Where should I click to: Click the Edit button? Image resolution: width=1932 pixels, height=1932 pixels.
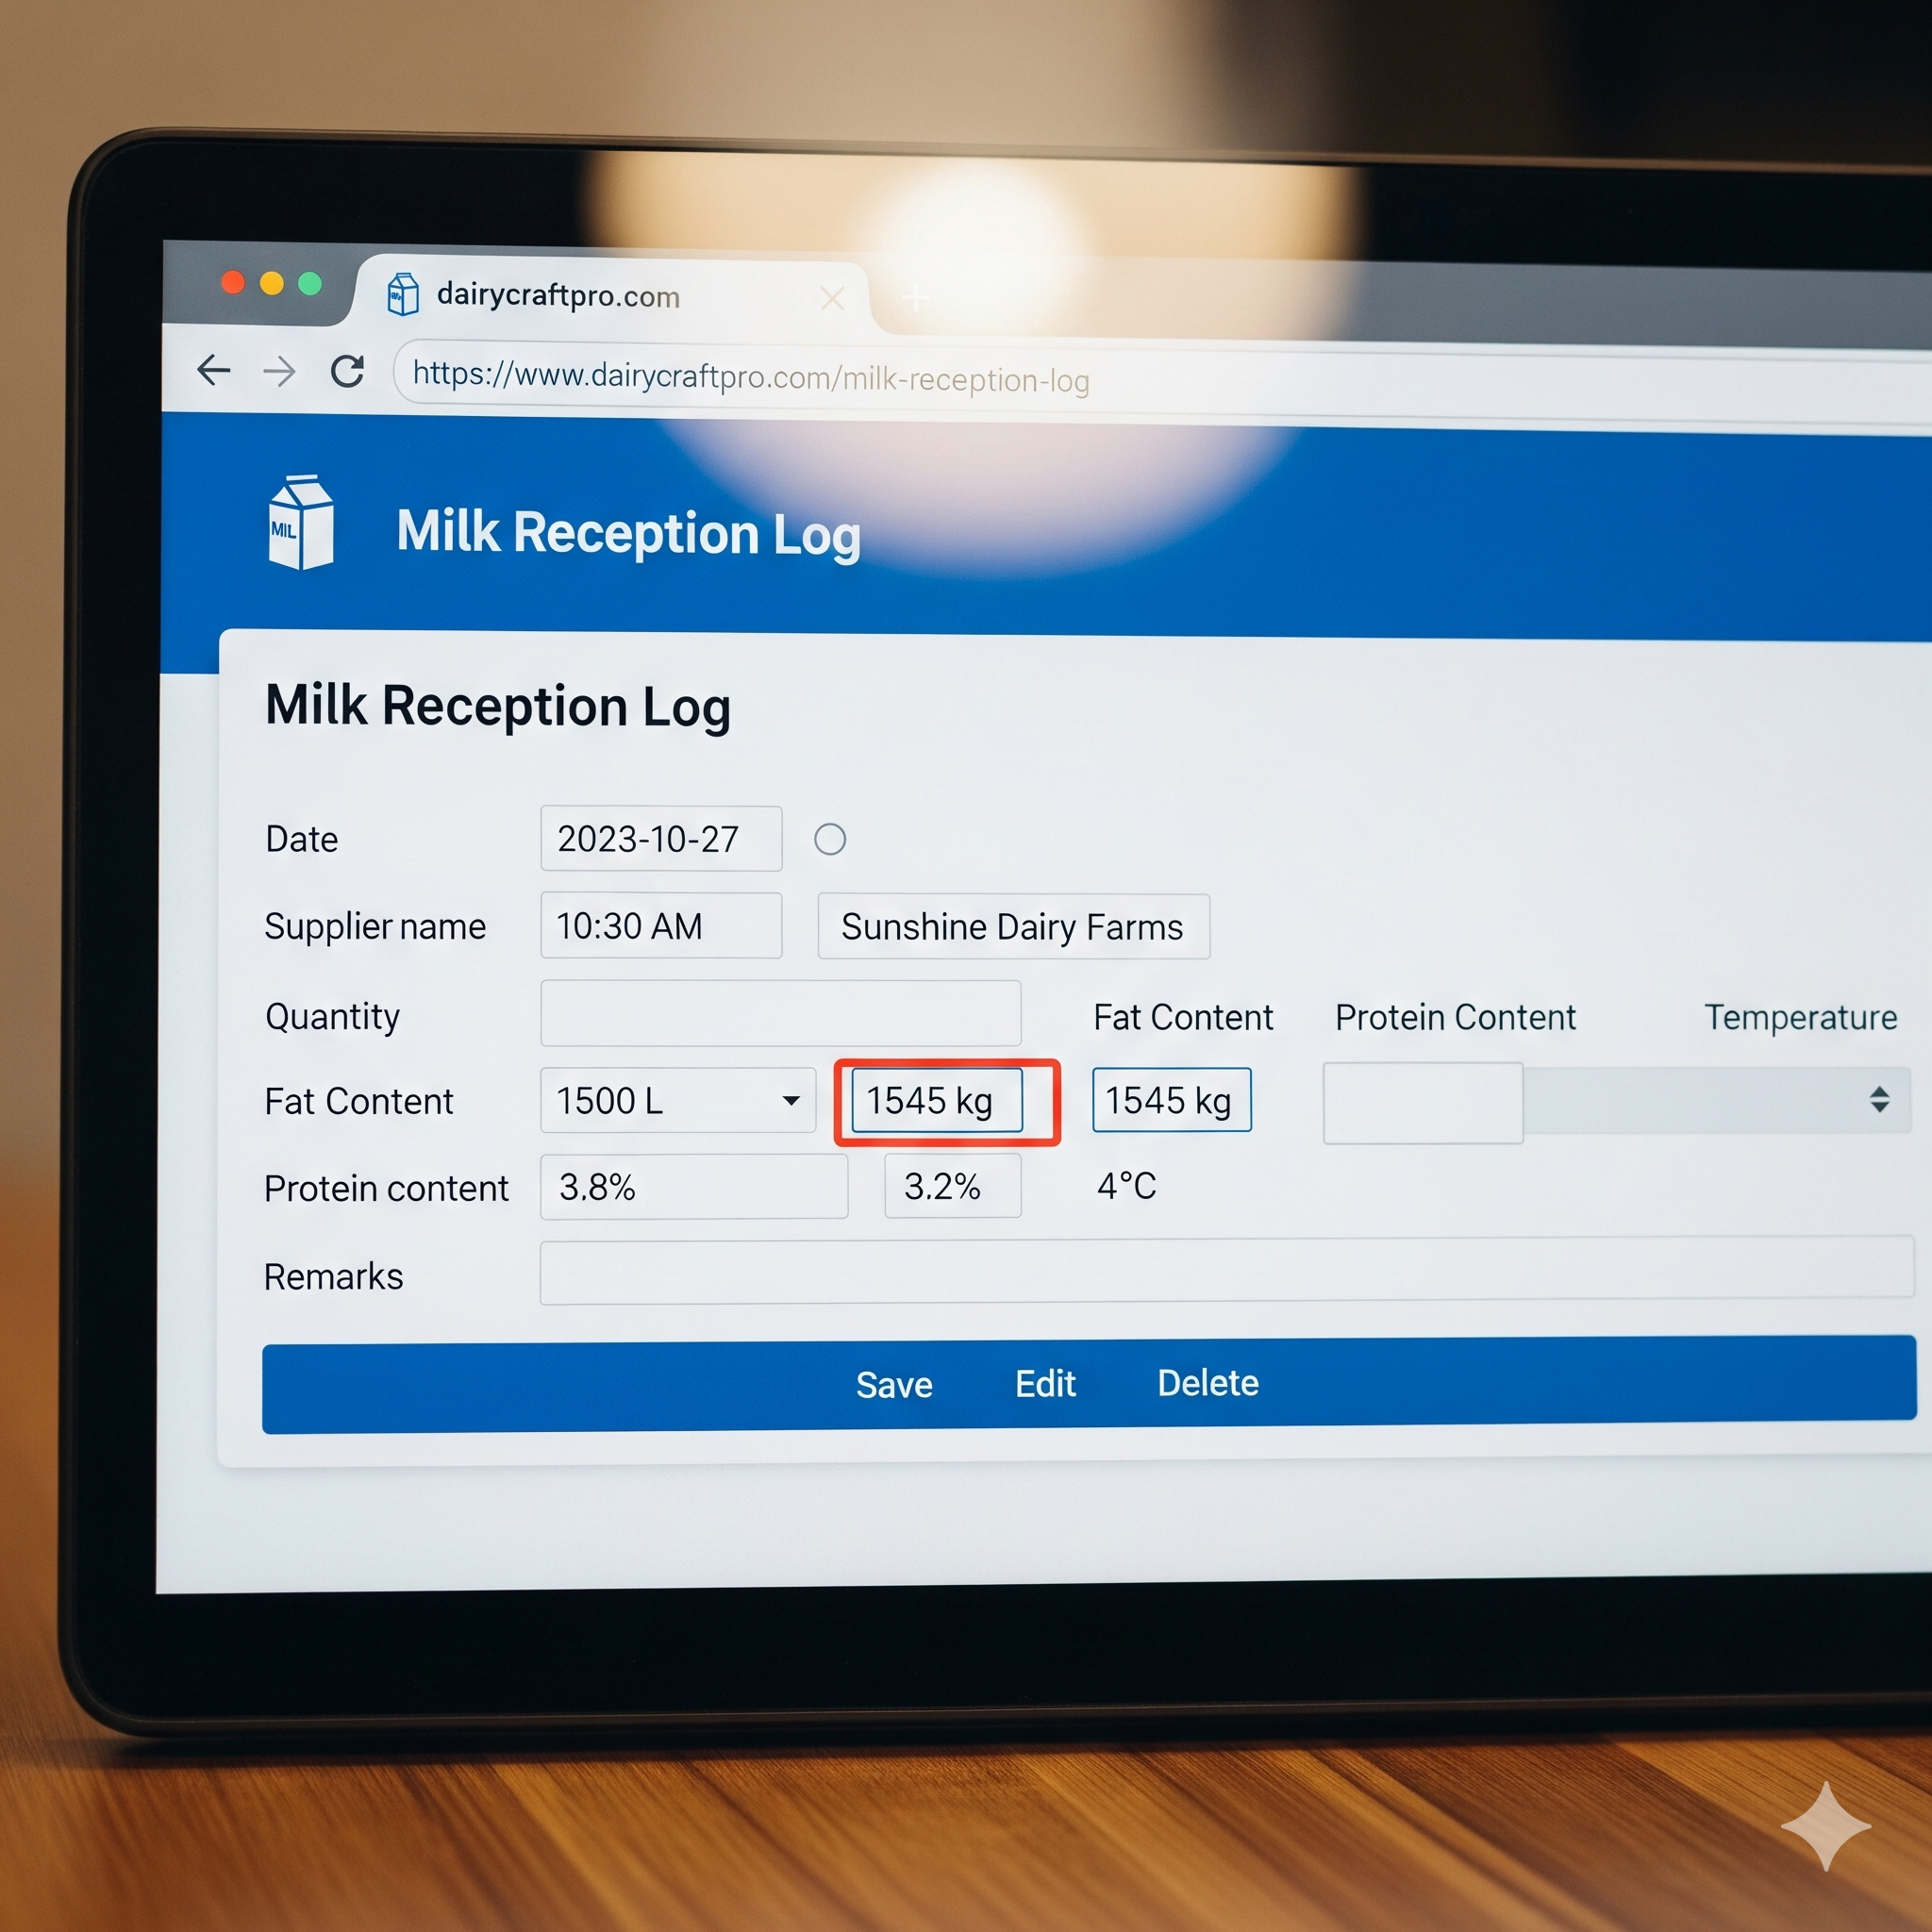pos(1045,1384)
